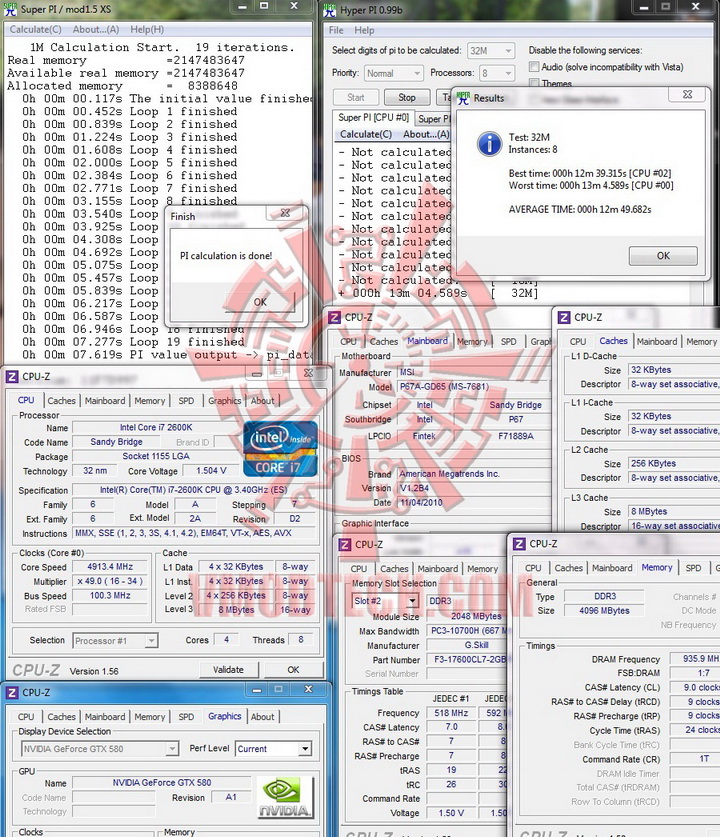Viewport: 720px width, 837px height.
Task: Open the Priority Normal dropdown
Action: click(x=394, y=73)
